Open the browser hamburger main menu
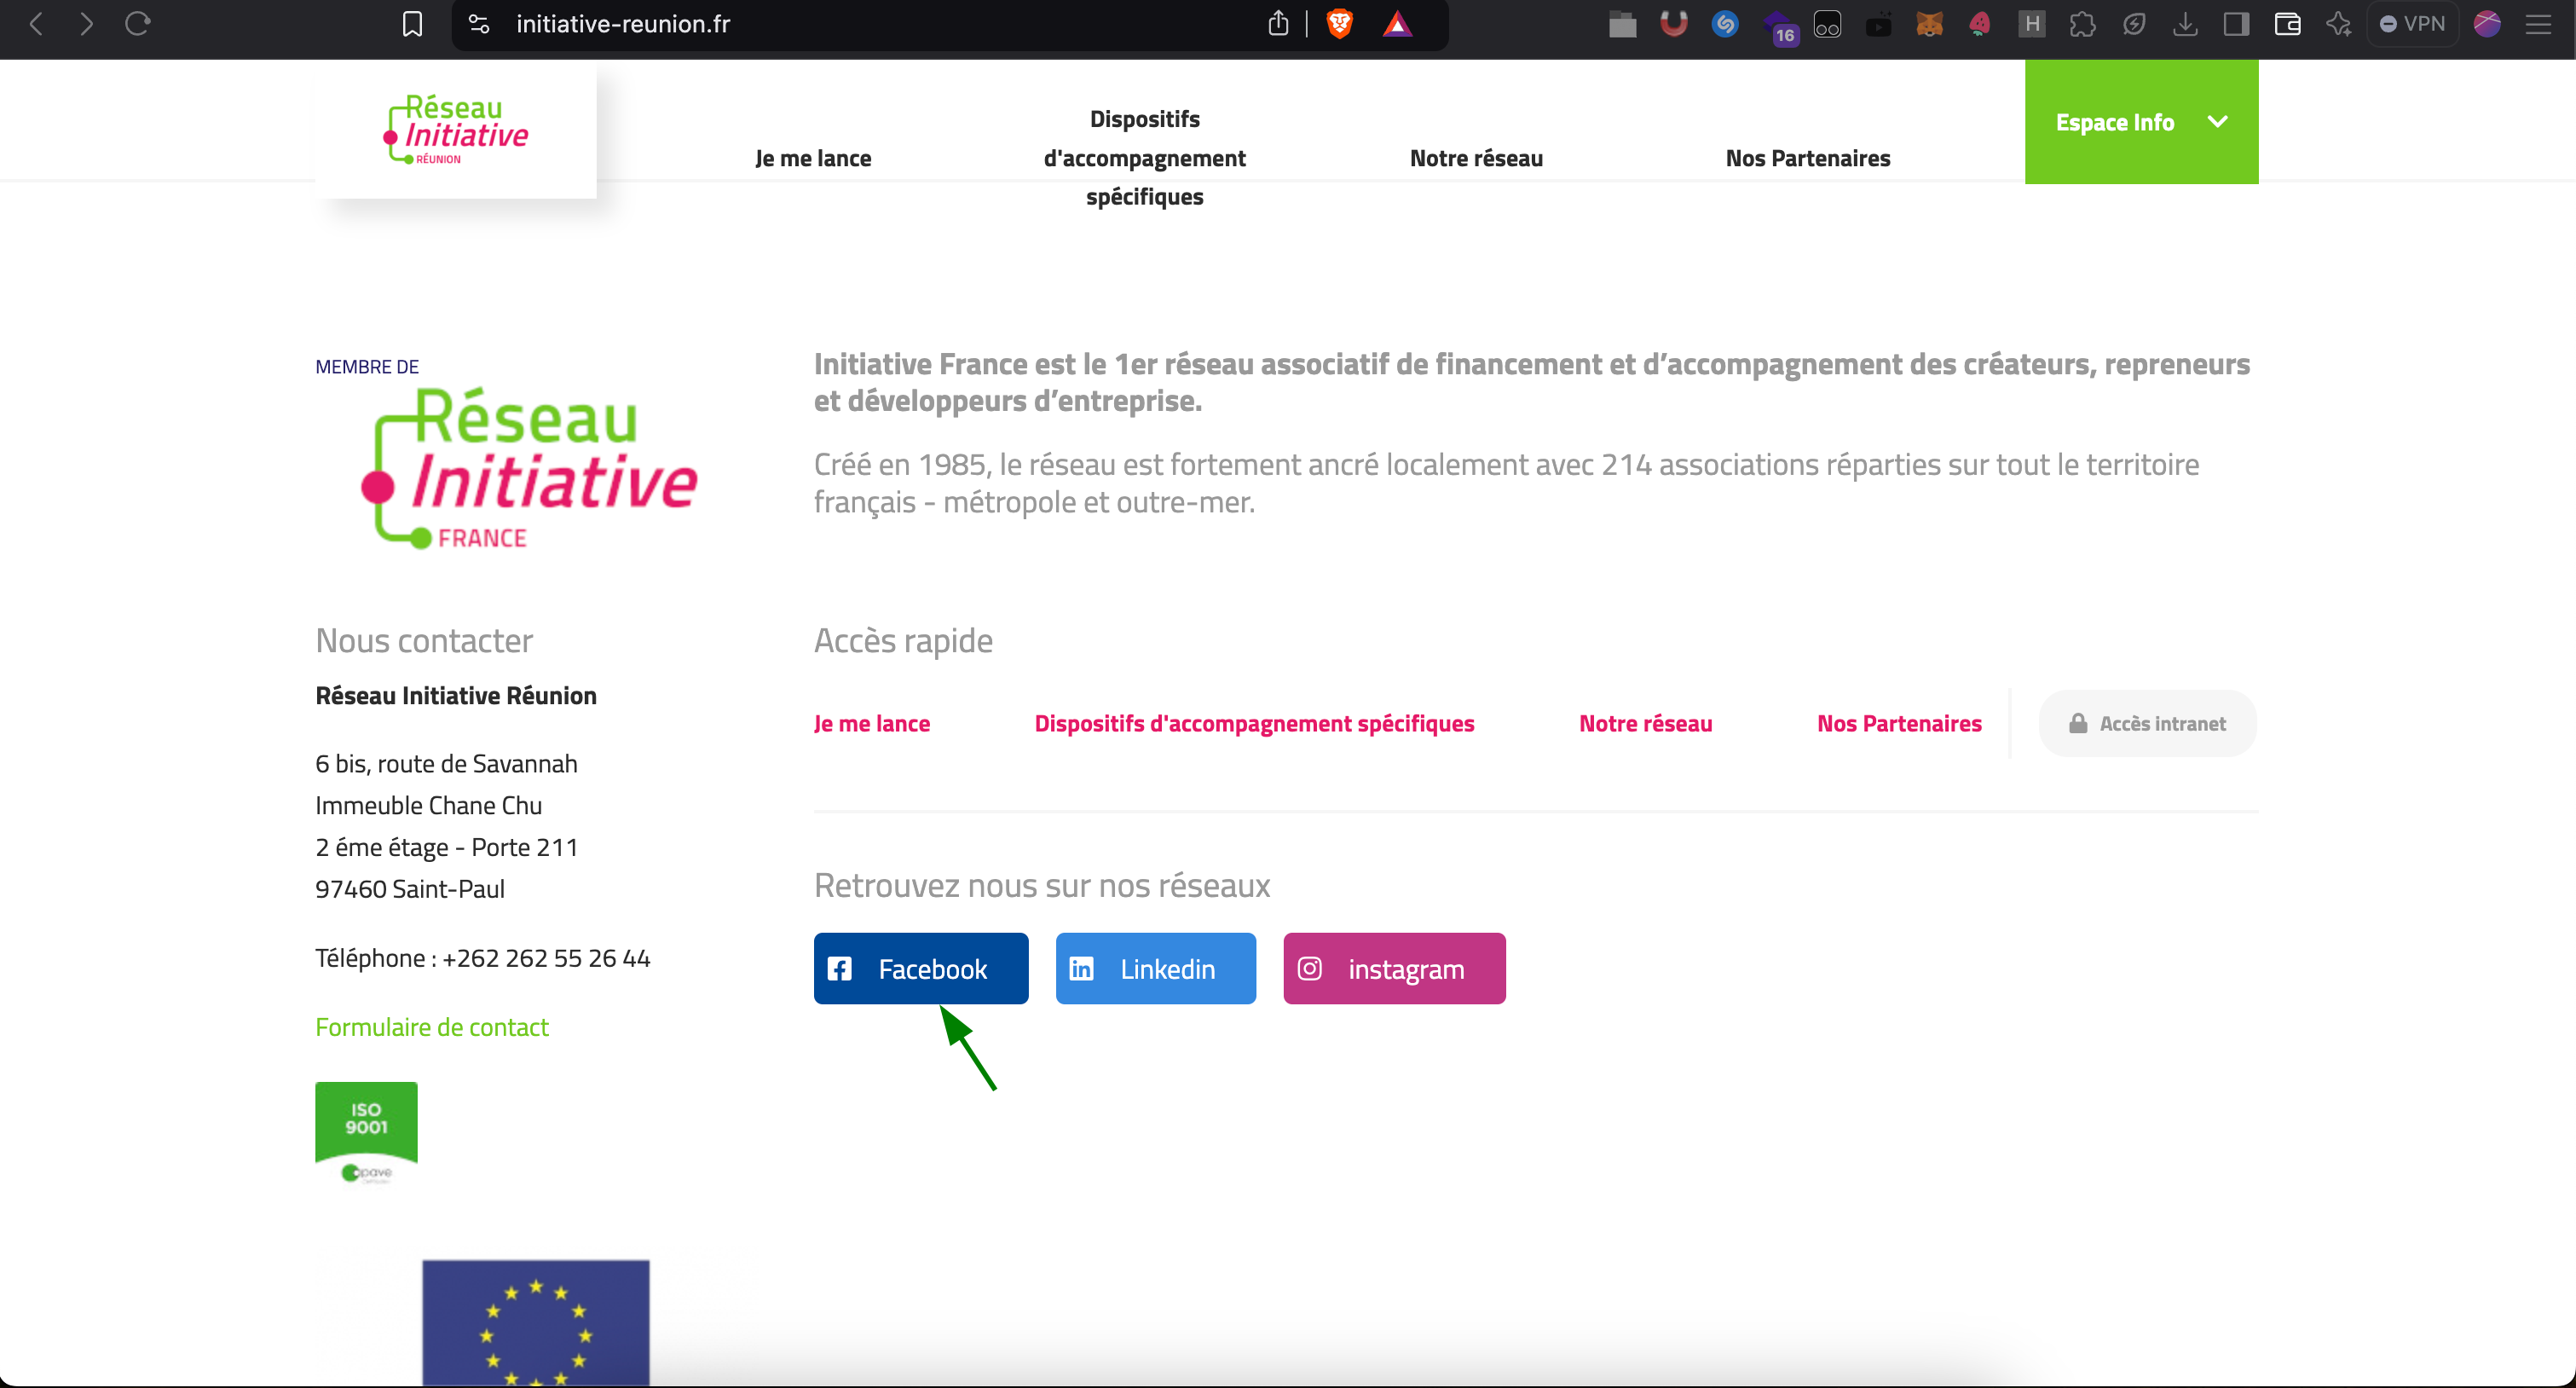Viewport: 2576px width, 1388px height. tap(2538, 24)
